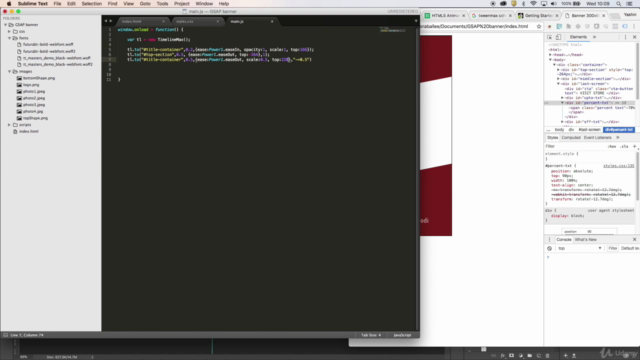Viewport: 640px width, 360px height.
Task: Open the Event Listeners tab
Action: (598, 138)
